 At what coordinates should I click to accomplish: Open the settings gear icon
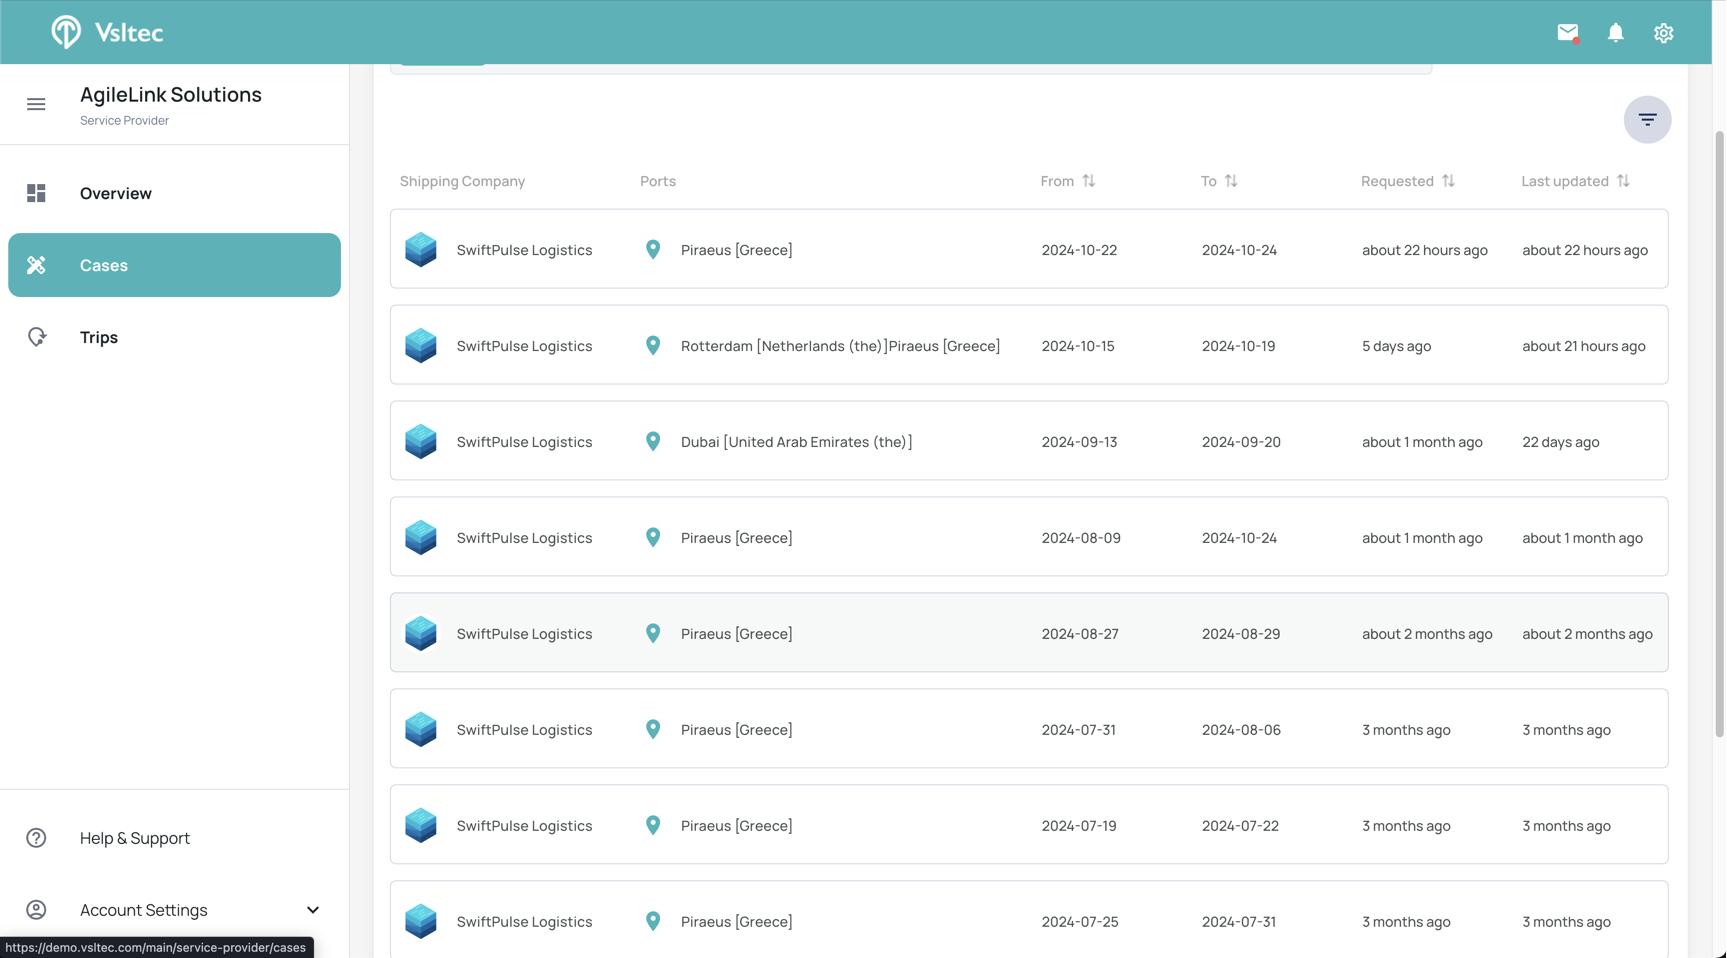[x=1663, y=33]
